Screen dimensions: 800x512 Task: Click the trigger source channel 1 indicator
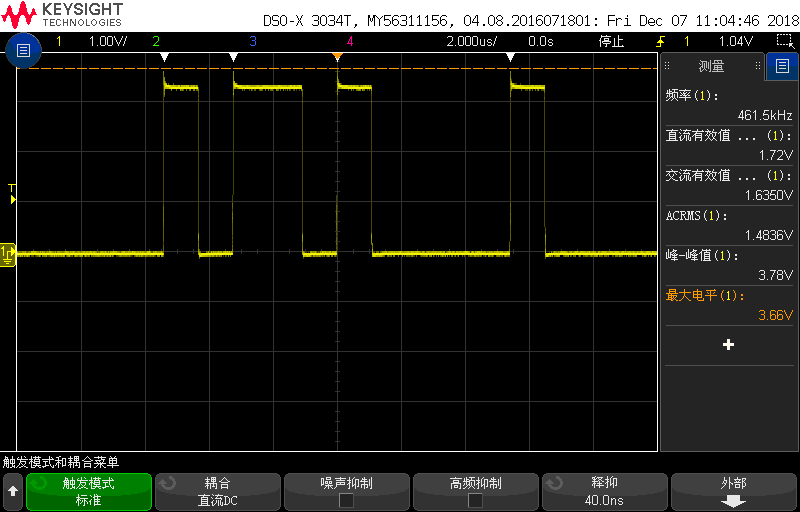pos(686,42)
